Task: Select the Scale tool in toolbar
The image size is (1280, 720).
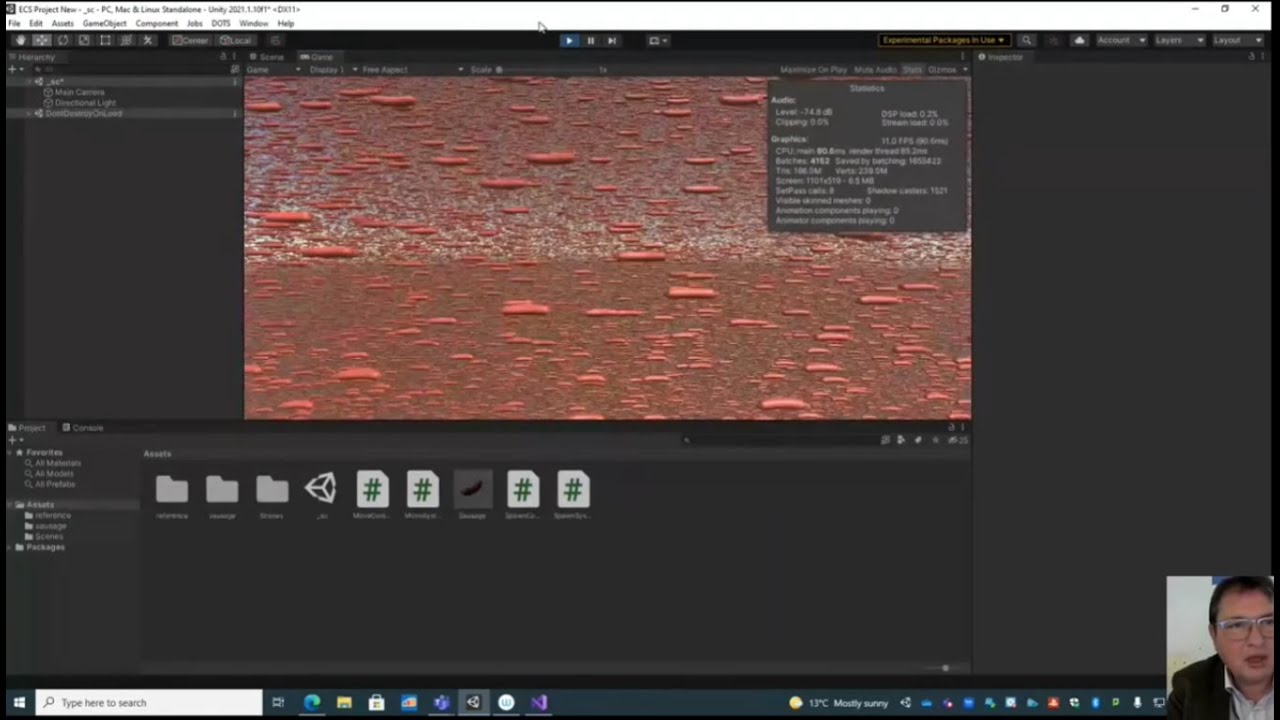Action: (x=84, y=40)
